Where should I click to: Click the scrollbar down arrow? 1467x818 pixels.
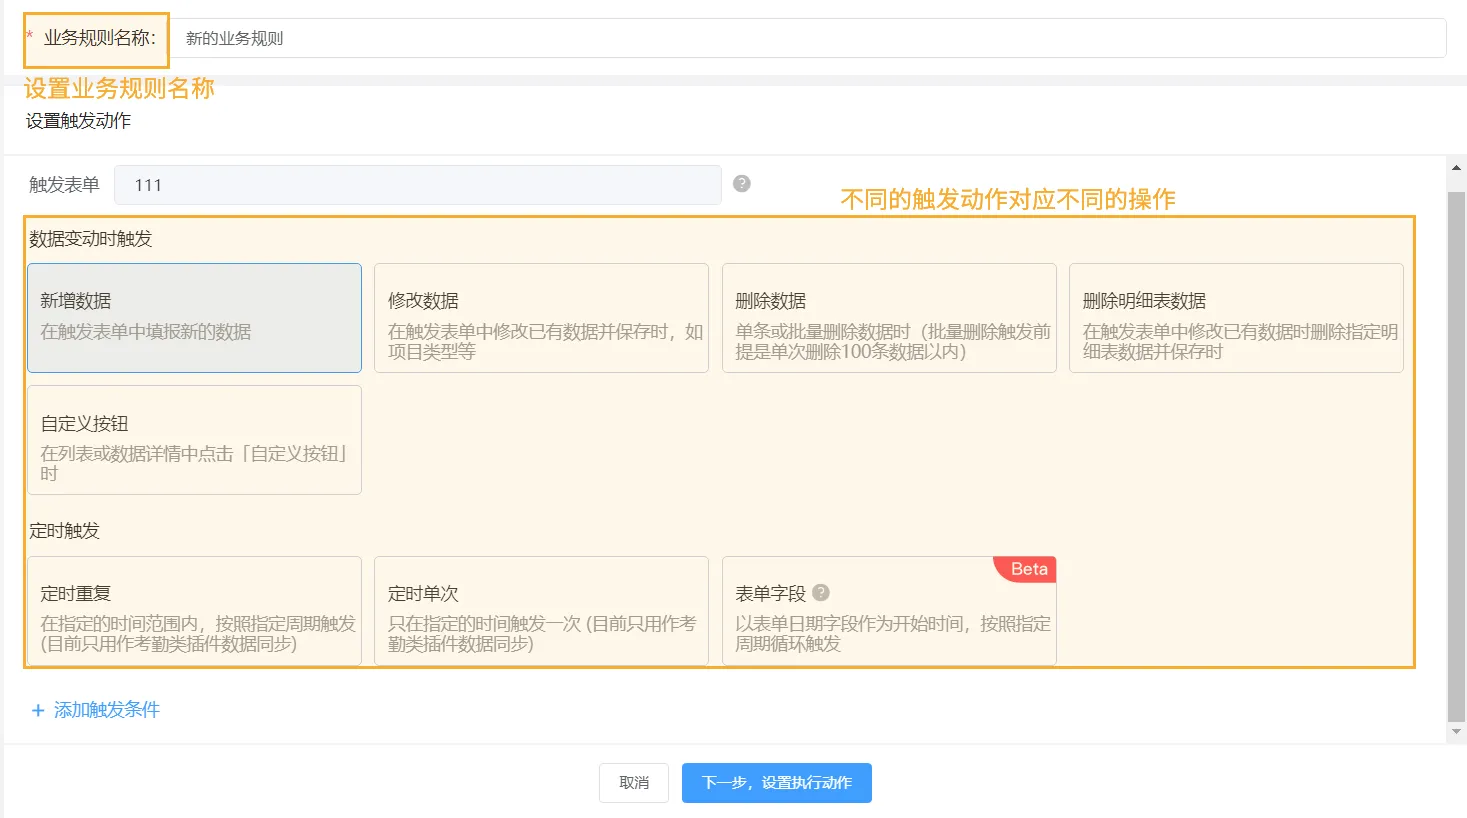pos(1456,732)
